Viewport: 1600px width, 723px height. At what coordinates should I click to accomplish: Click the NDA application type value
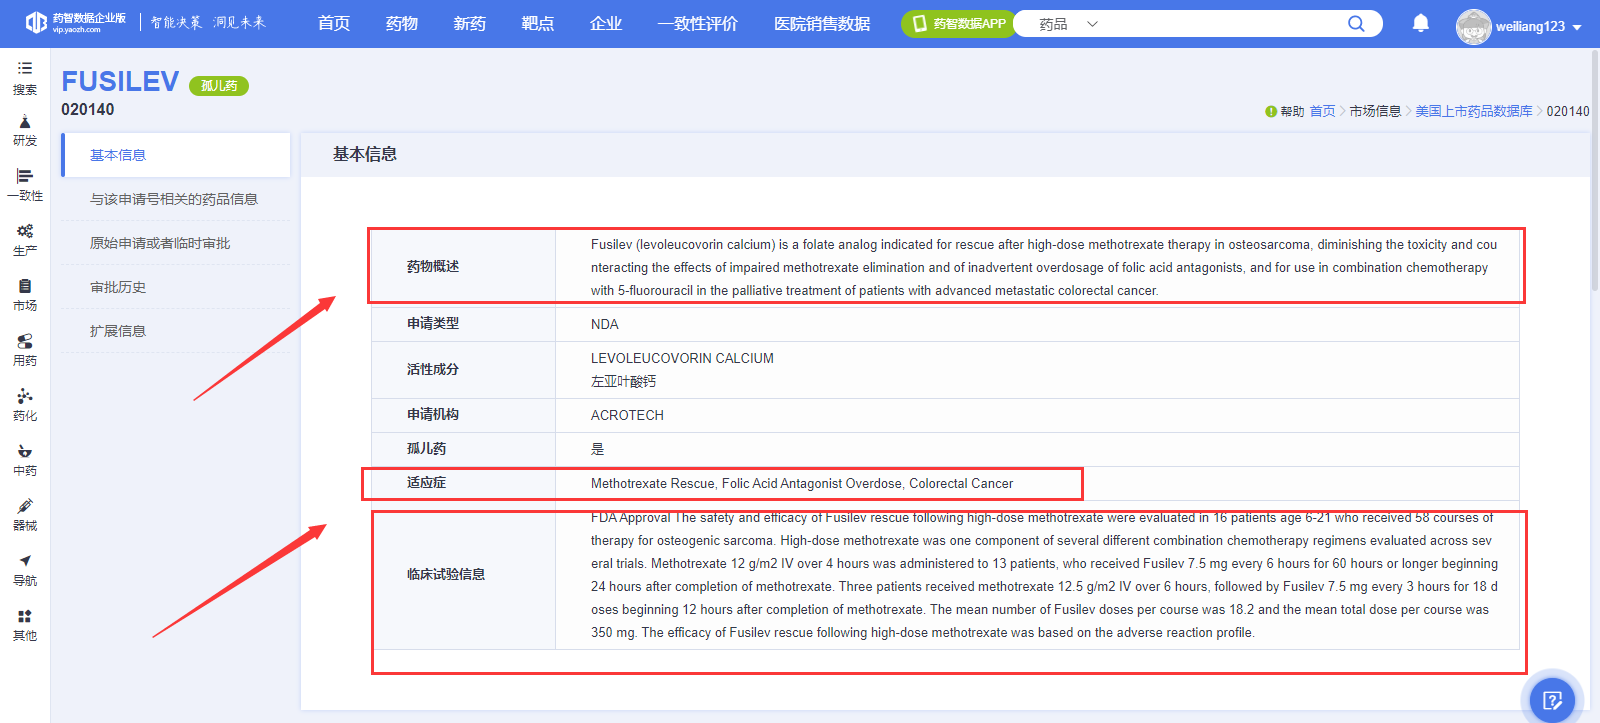(605, 324)
